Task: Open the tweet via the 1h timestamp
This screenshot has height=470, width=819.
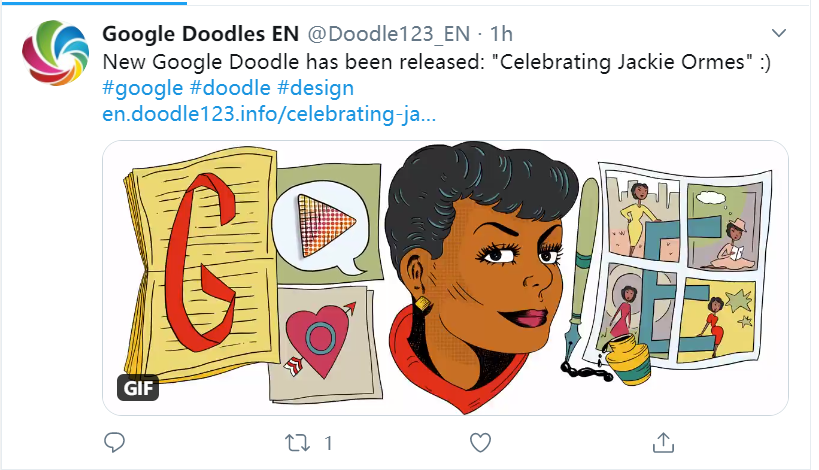Action: click(x=501, y=34)
